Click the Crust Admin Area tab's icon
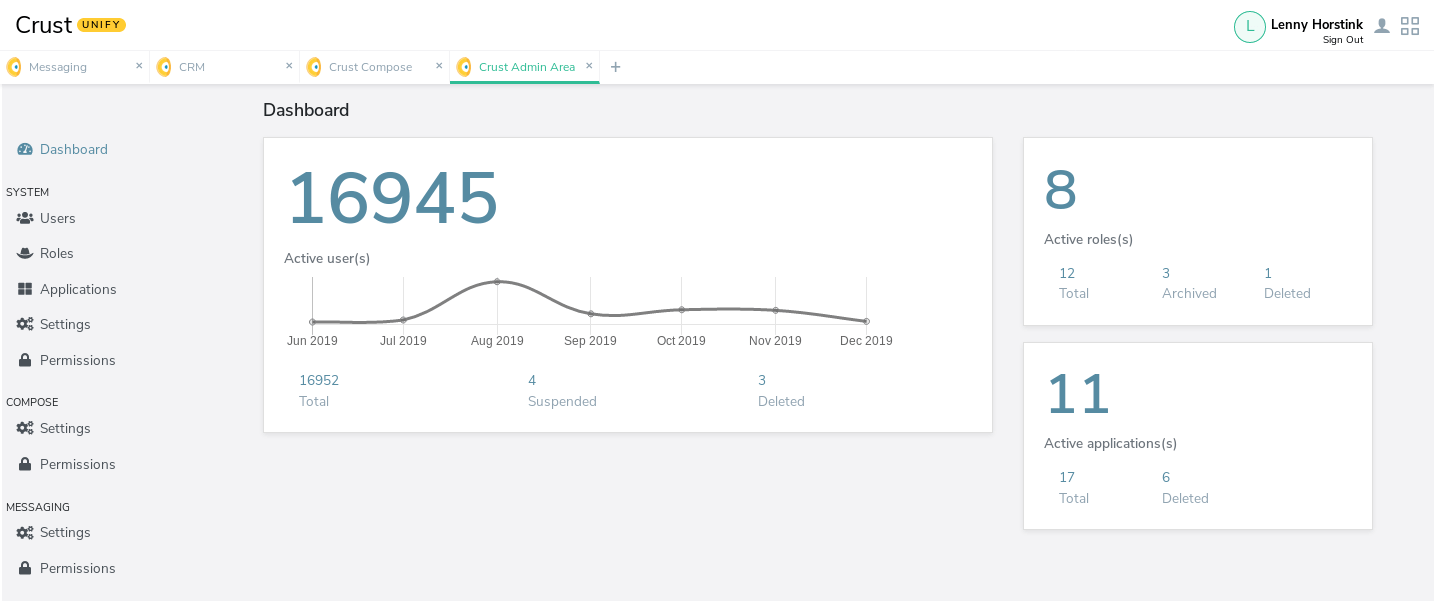This screenshot has width=1434, height=601. click(464, 67)
